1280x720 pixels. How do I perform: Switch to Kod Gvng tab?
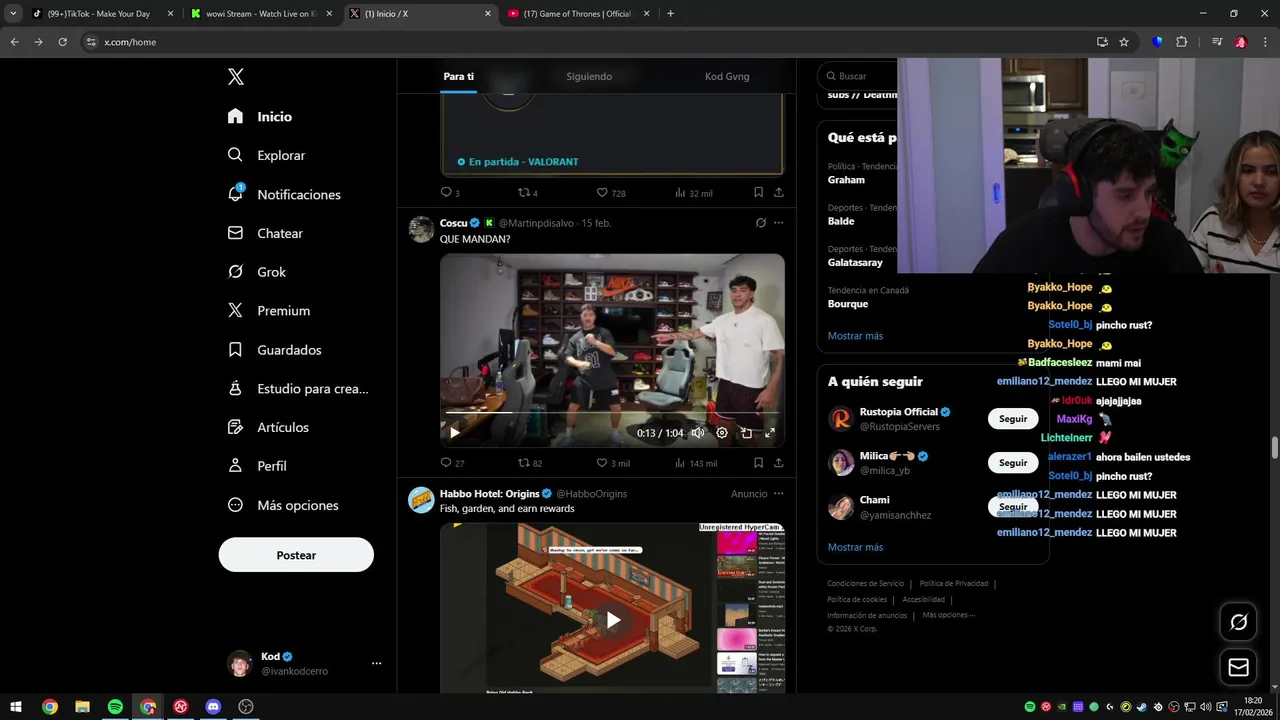click(727, 76)
